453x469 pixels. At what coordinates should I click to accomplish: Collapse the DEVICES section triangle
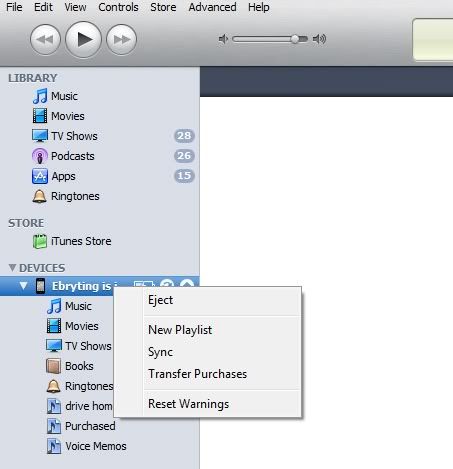pos(12,267)
